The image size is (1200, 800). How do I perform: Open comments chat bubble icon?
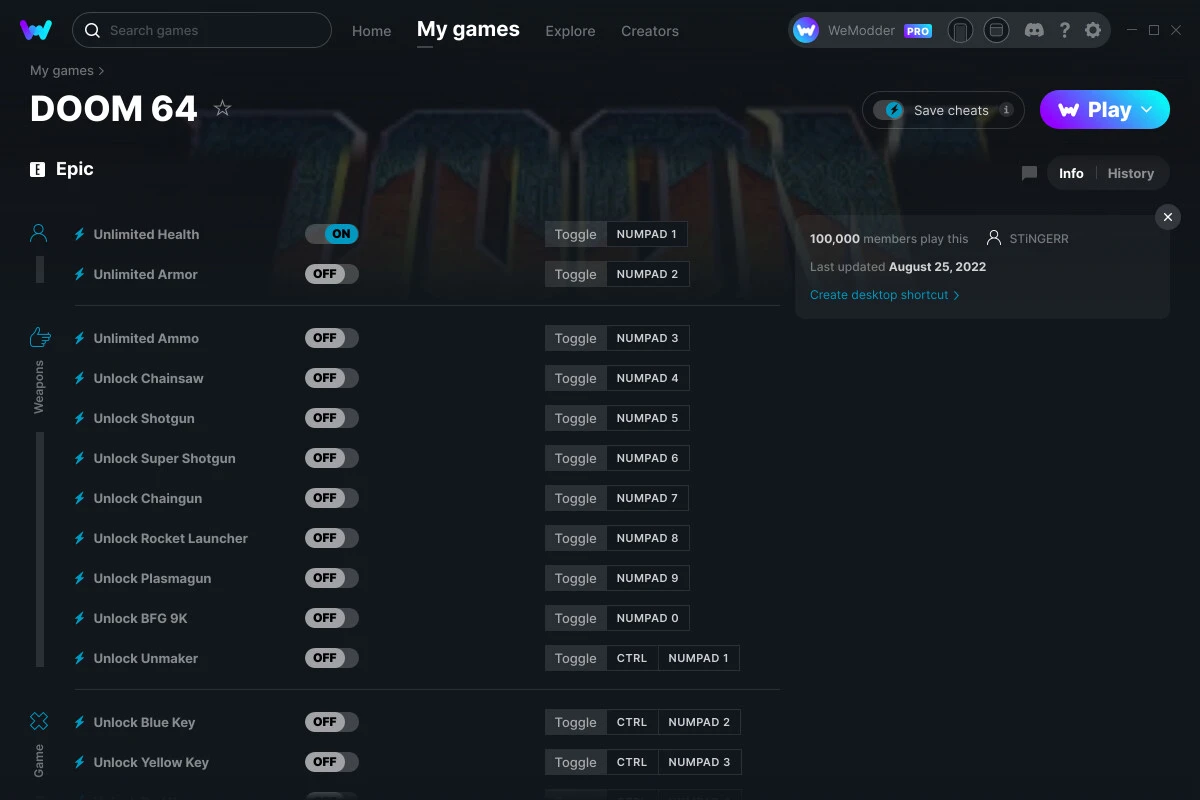[x=1029, y=173]
